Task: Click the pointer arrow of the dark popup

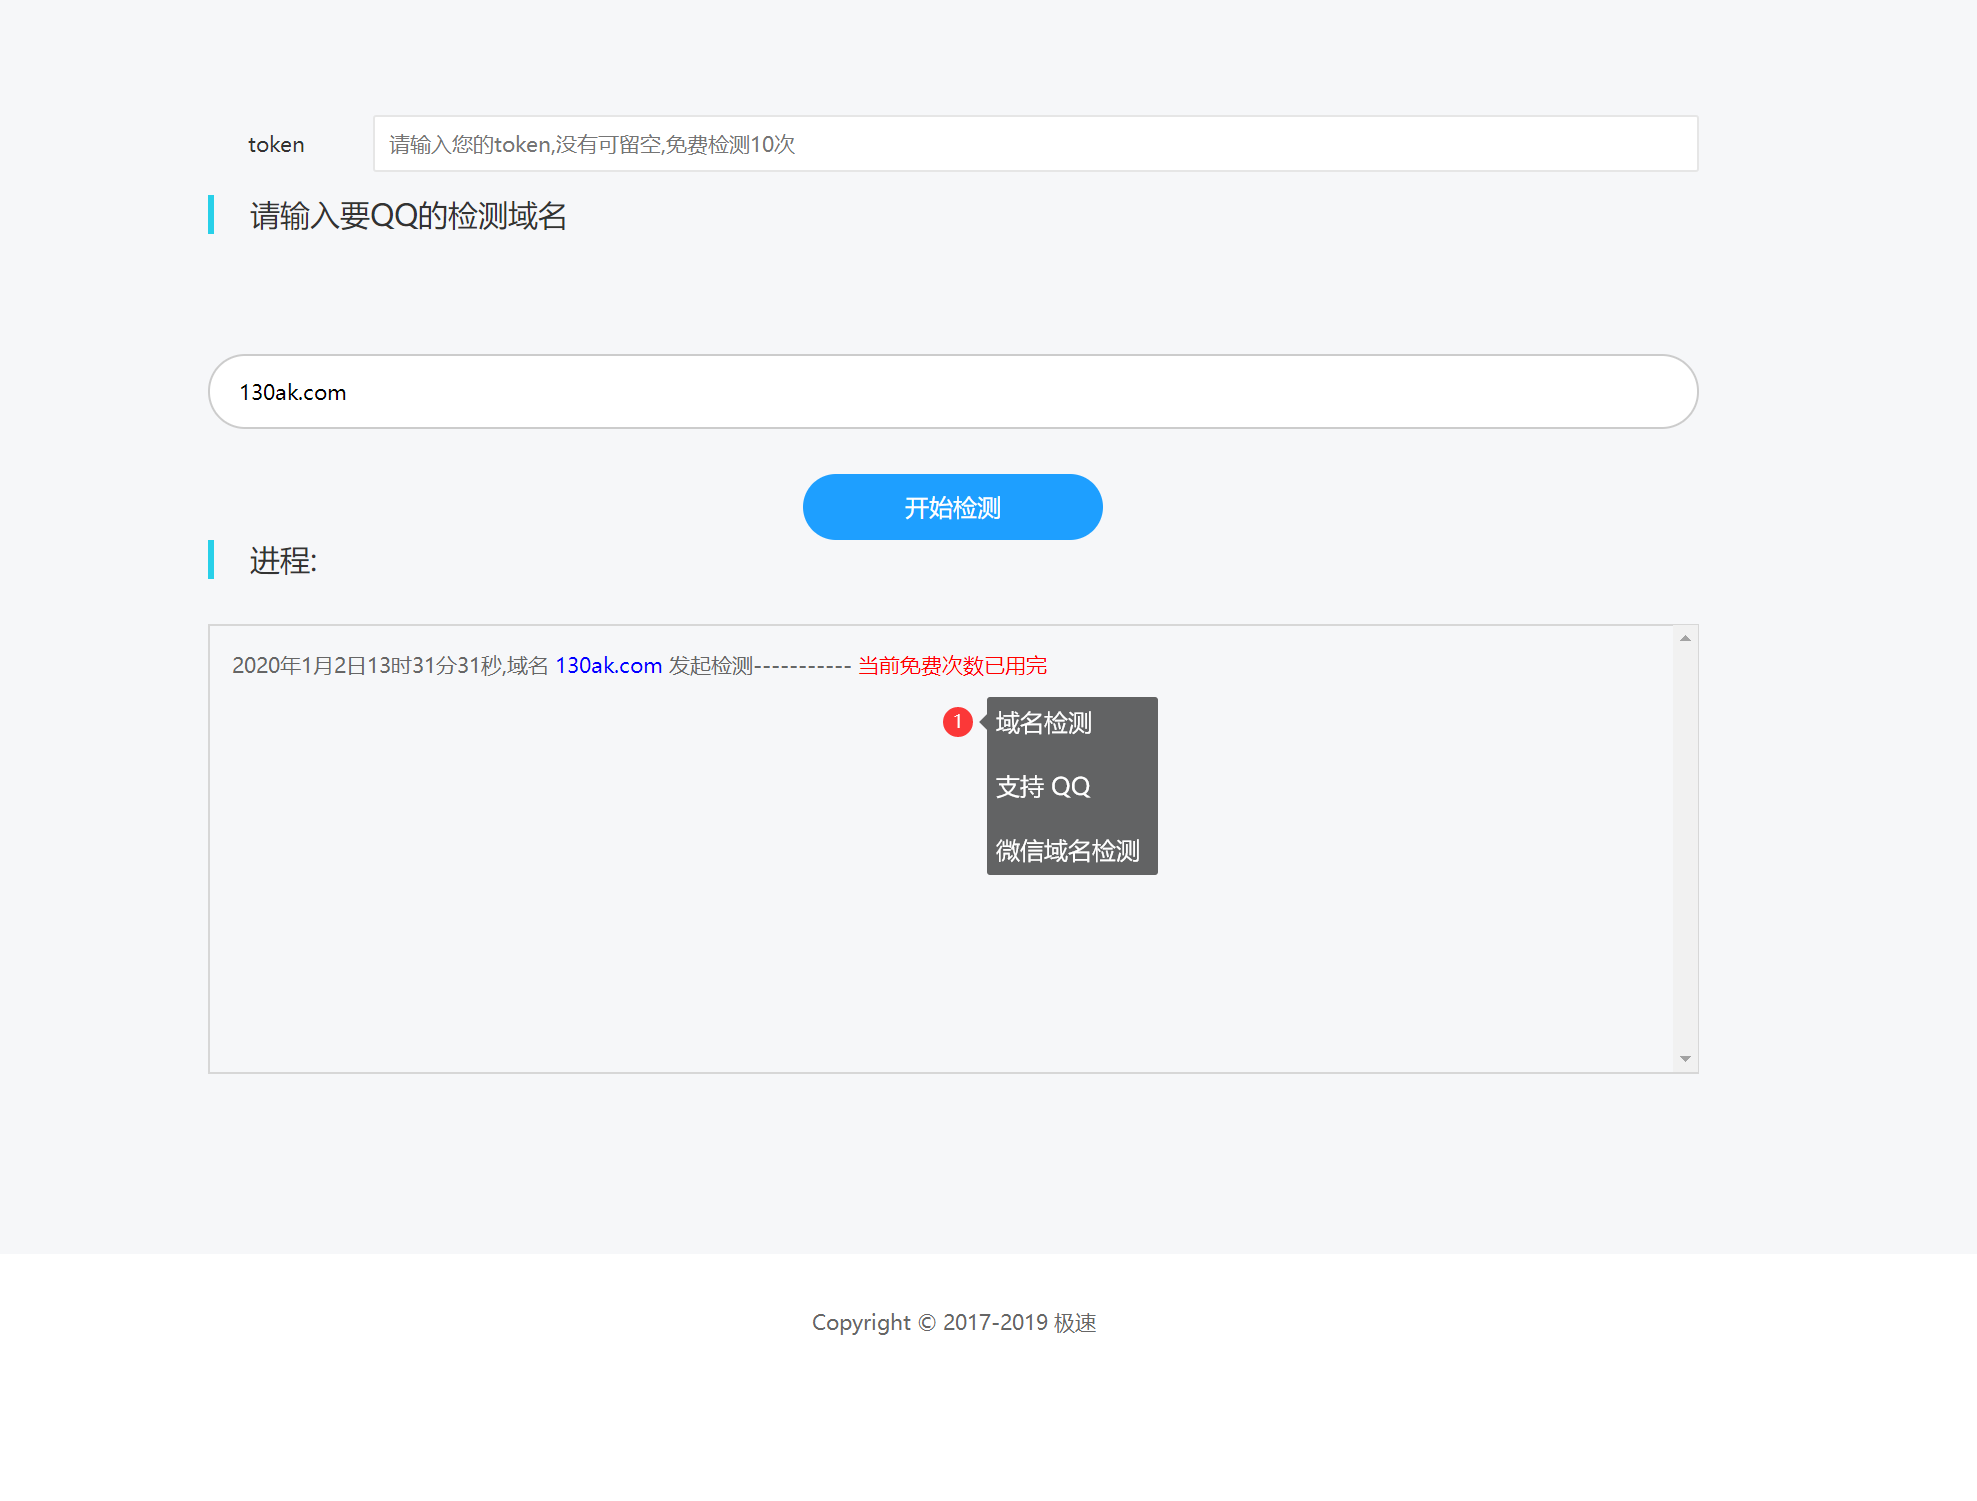Action: point(983,722)
